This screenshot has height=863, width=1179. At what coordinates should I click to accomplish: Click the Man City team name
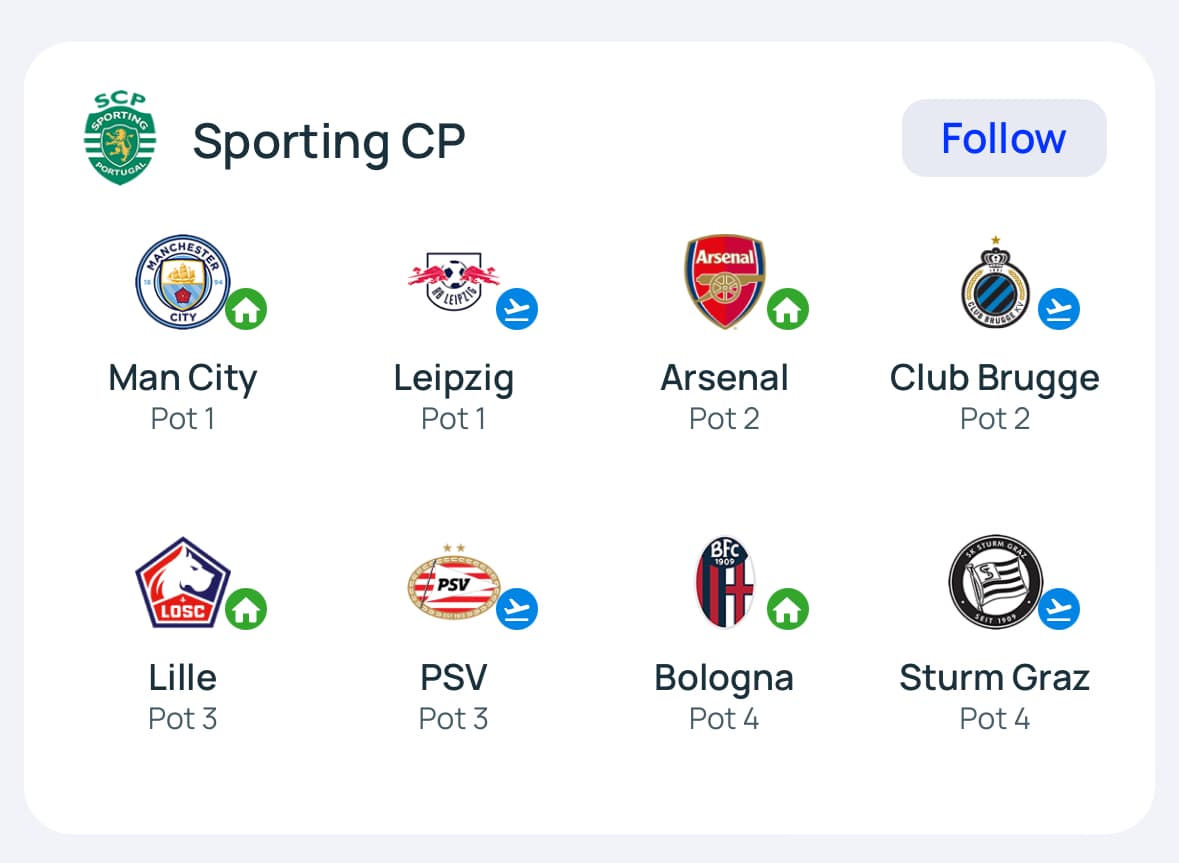click(x=182, y=378)
